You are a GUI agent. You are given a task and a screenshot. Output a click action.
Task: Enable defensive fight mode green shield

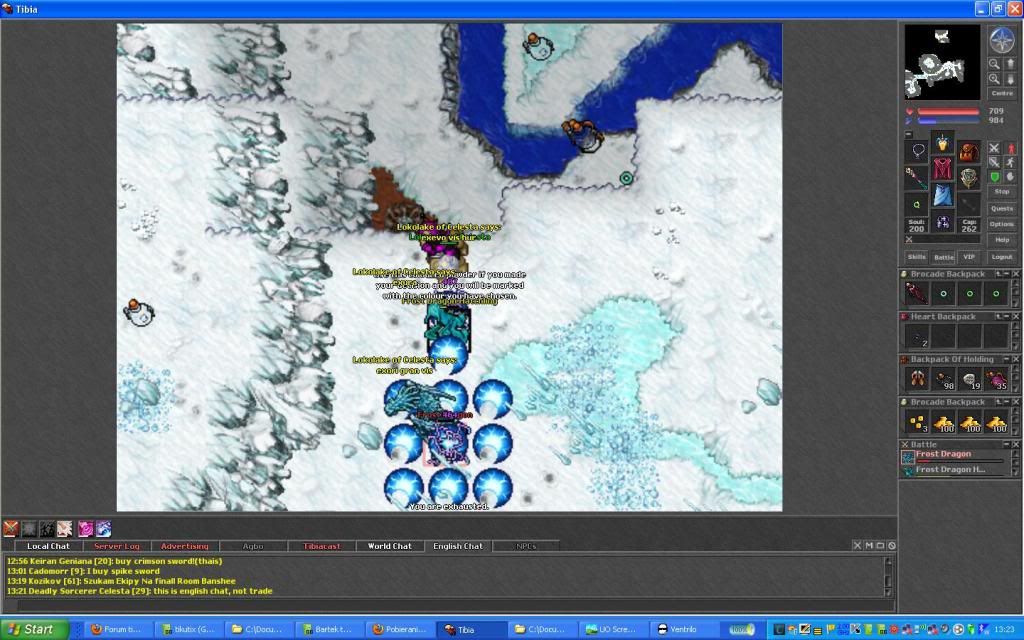(994, 177)
